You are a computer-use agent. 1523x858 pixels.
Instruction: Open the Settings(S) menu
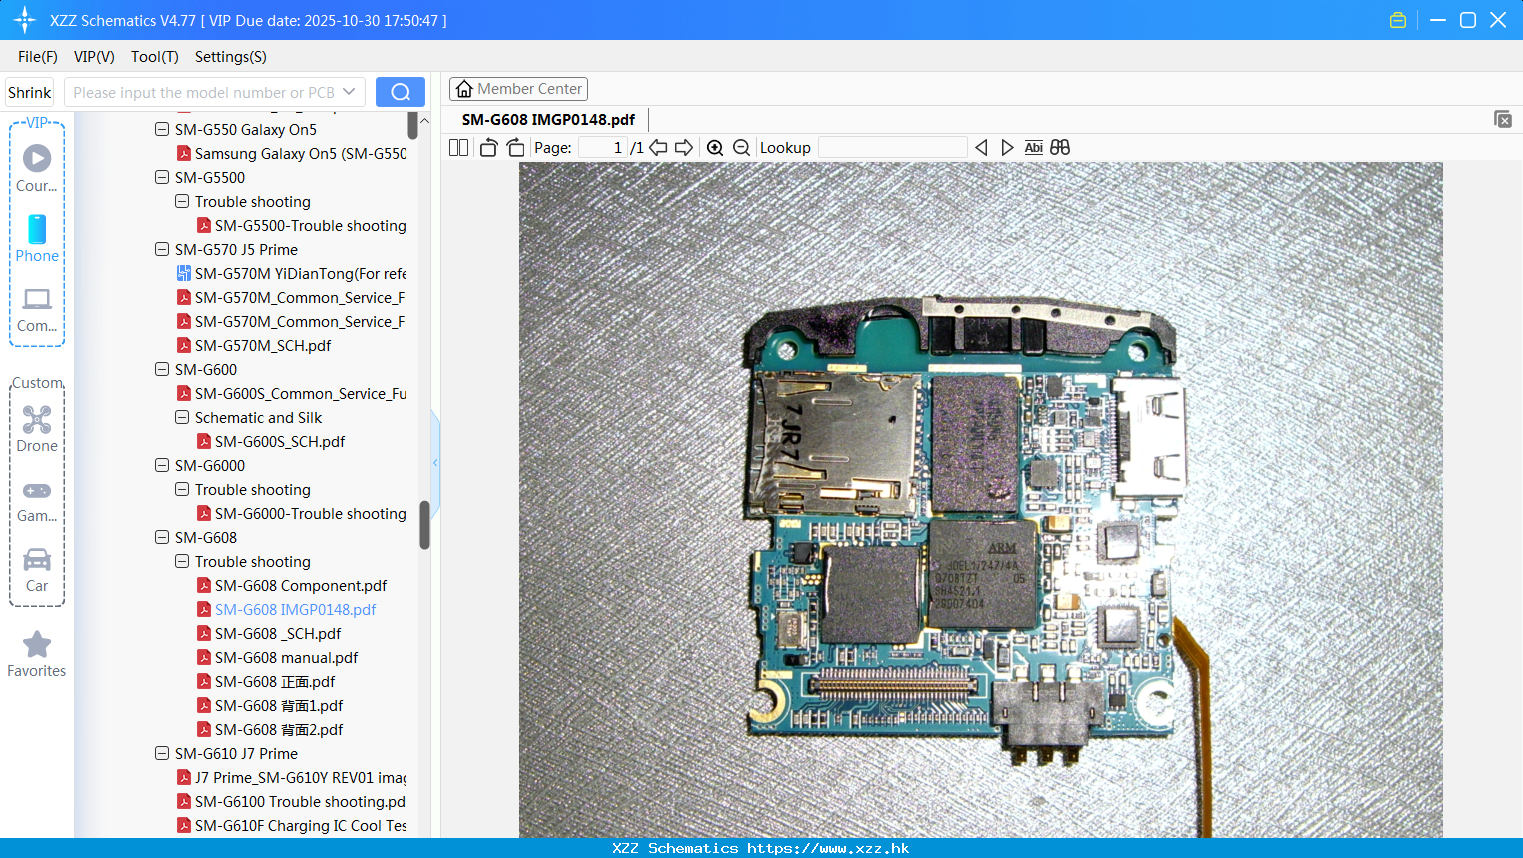tap(231, 57)
